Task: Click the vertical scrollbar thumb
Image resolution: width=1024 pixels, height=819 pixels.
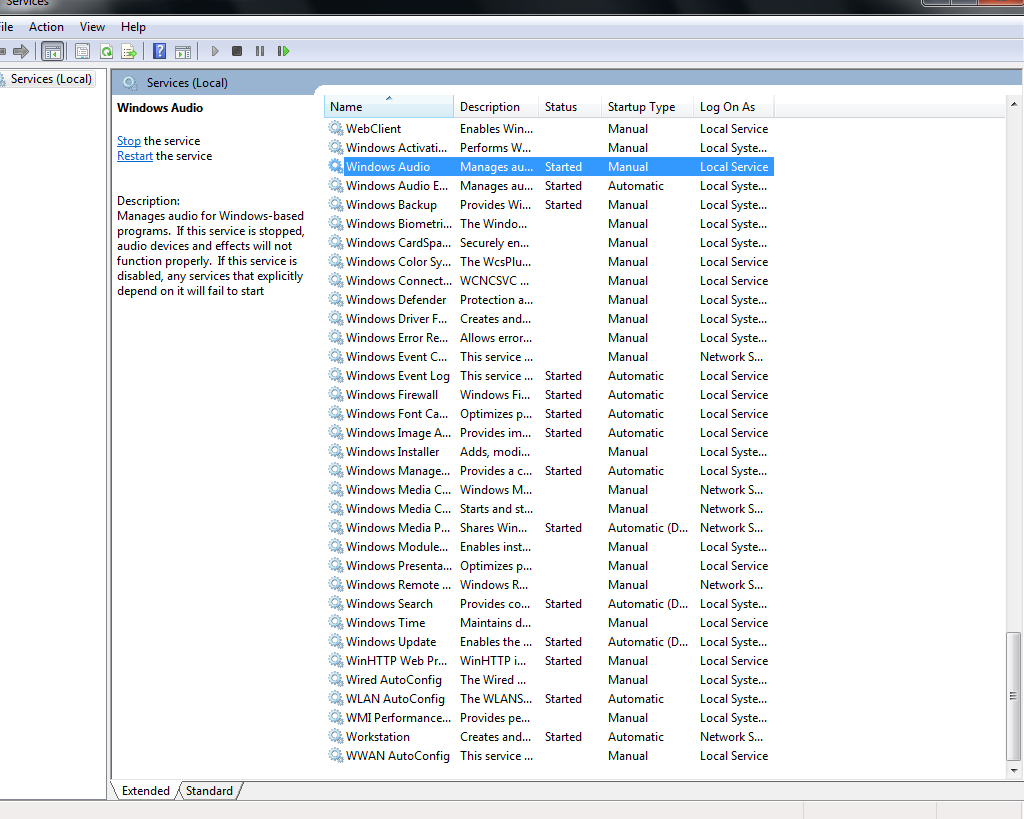Action: [x=1014, y=696]
